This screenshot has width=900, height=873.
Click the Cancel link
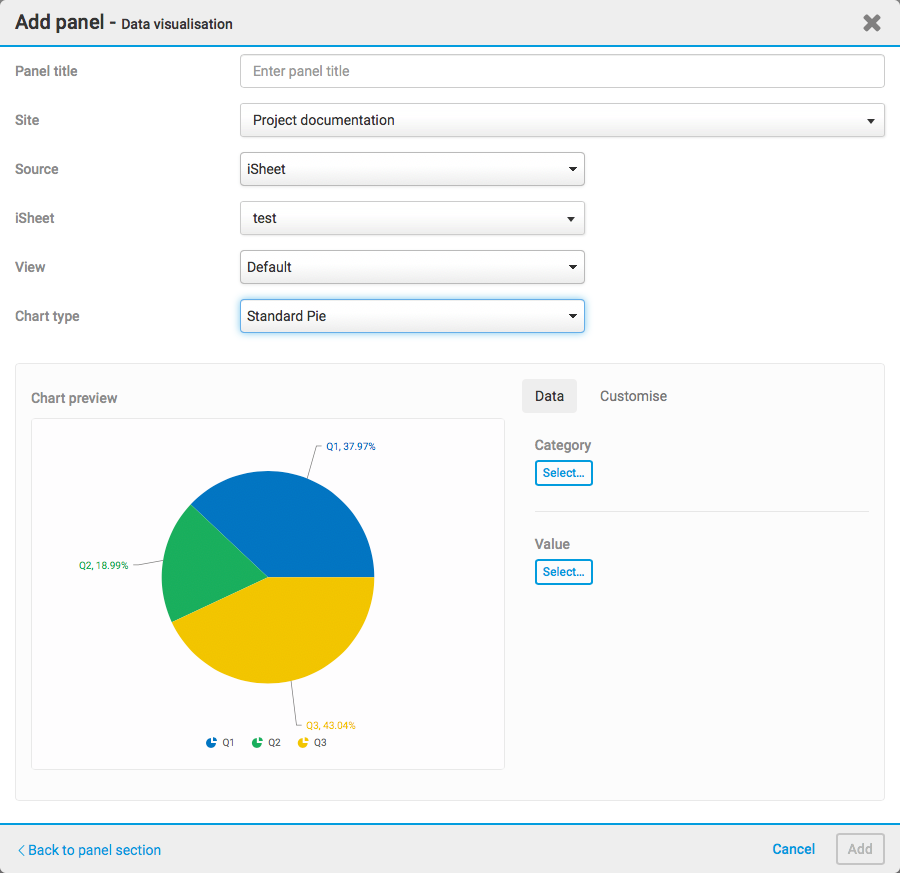click(793, 849)
